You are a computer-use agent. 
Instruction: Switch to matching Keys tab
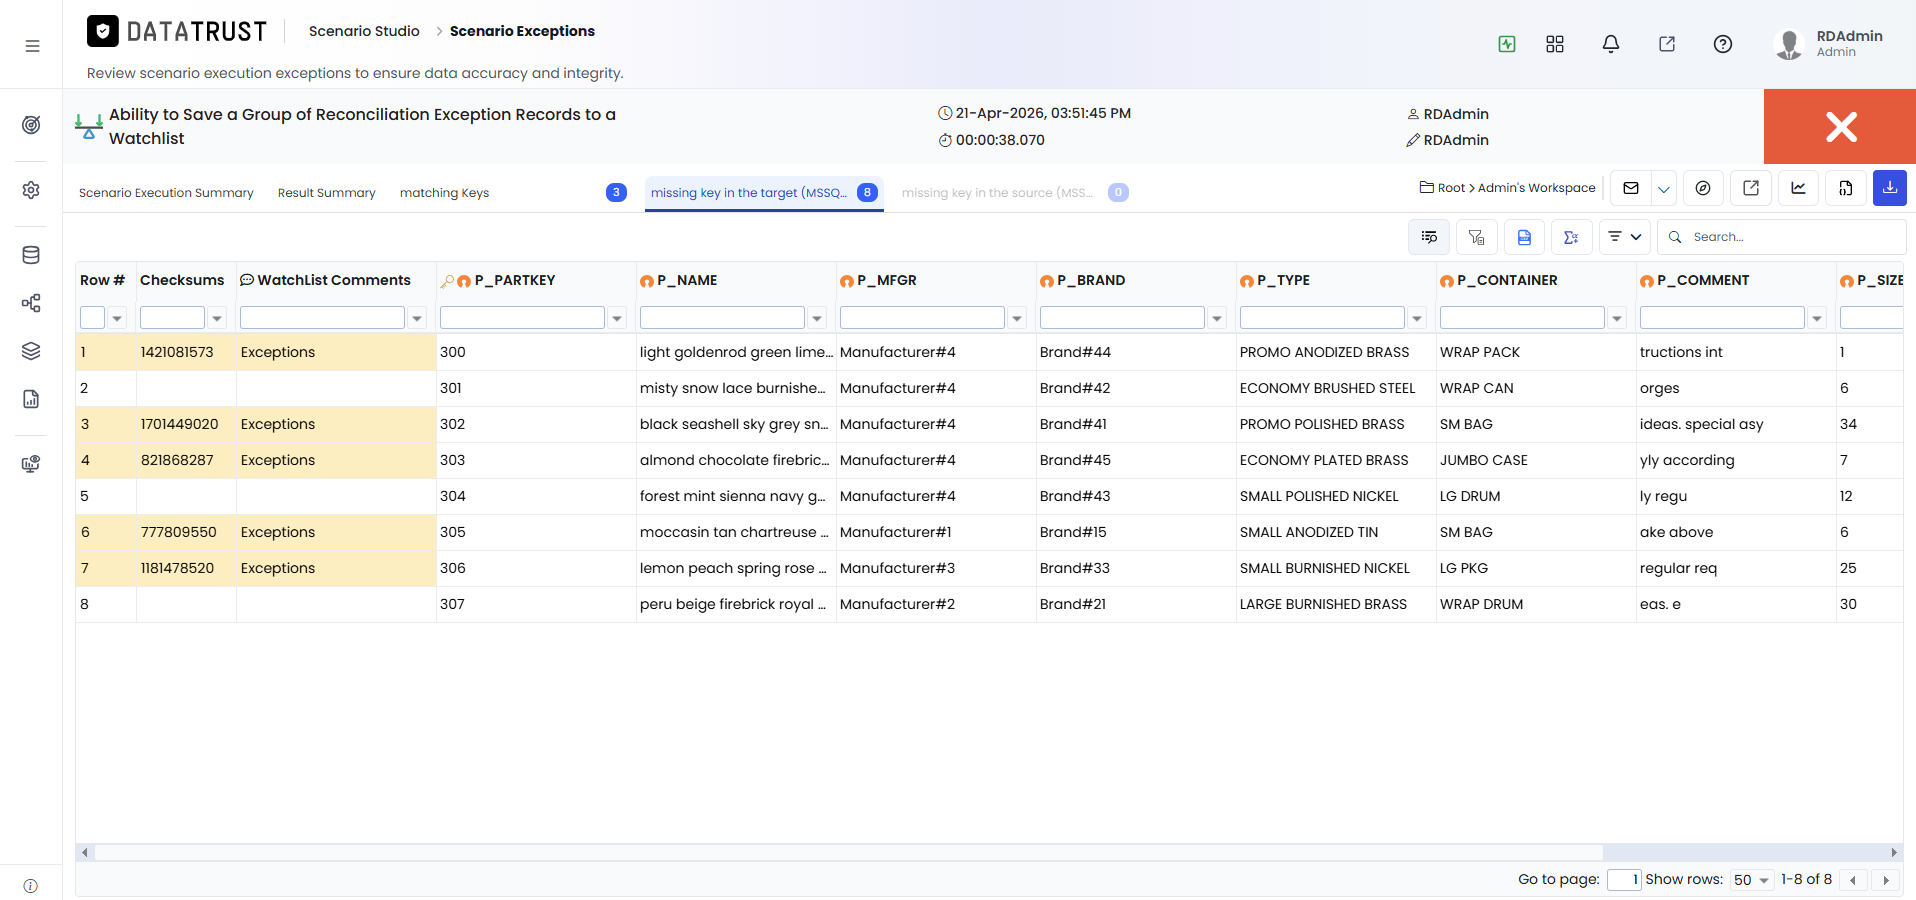444,193
